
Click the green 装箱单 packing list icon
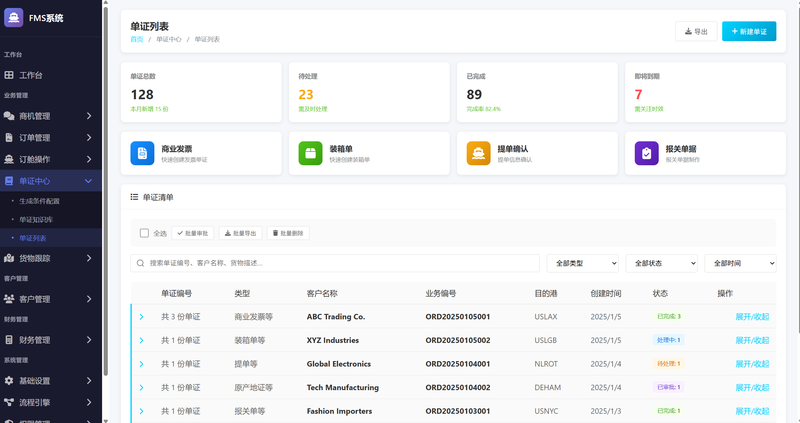click(x=311, y=153)
